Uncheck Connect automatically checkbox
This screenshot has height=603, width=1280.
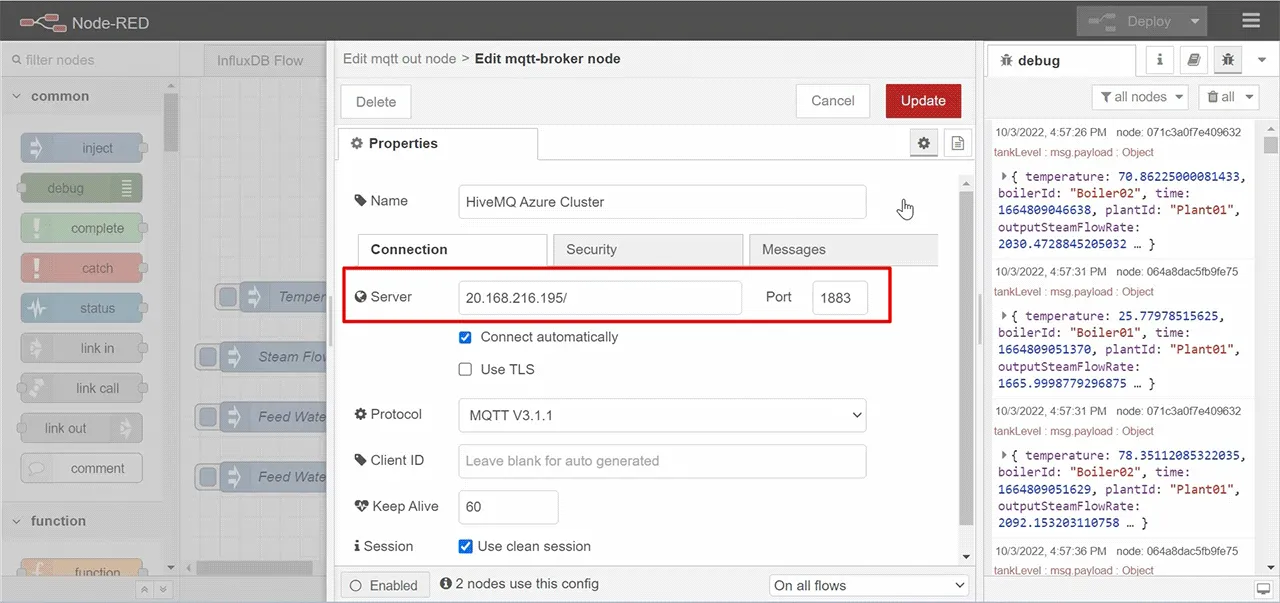[x=465, y=337]
